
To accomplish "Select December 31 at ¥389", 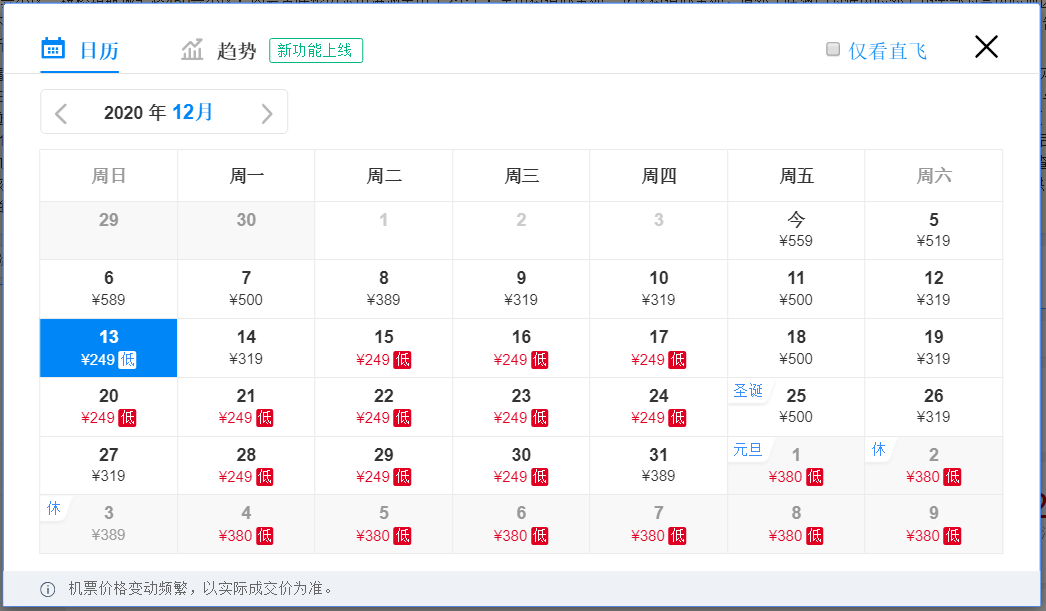I will pyautogui.click(x=658, y=465).
